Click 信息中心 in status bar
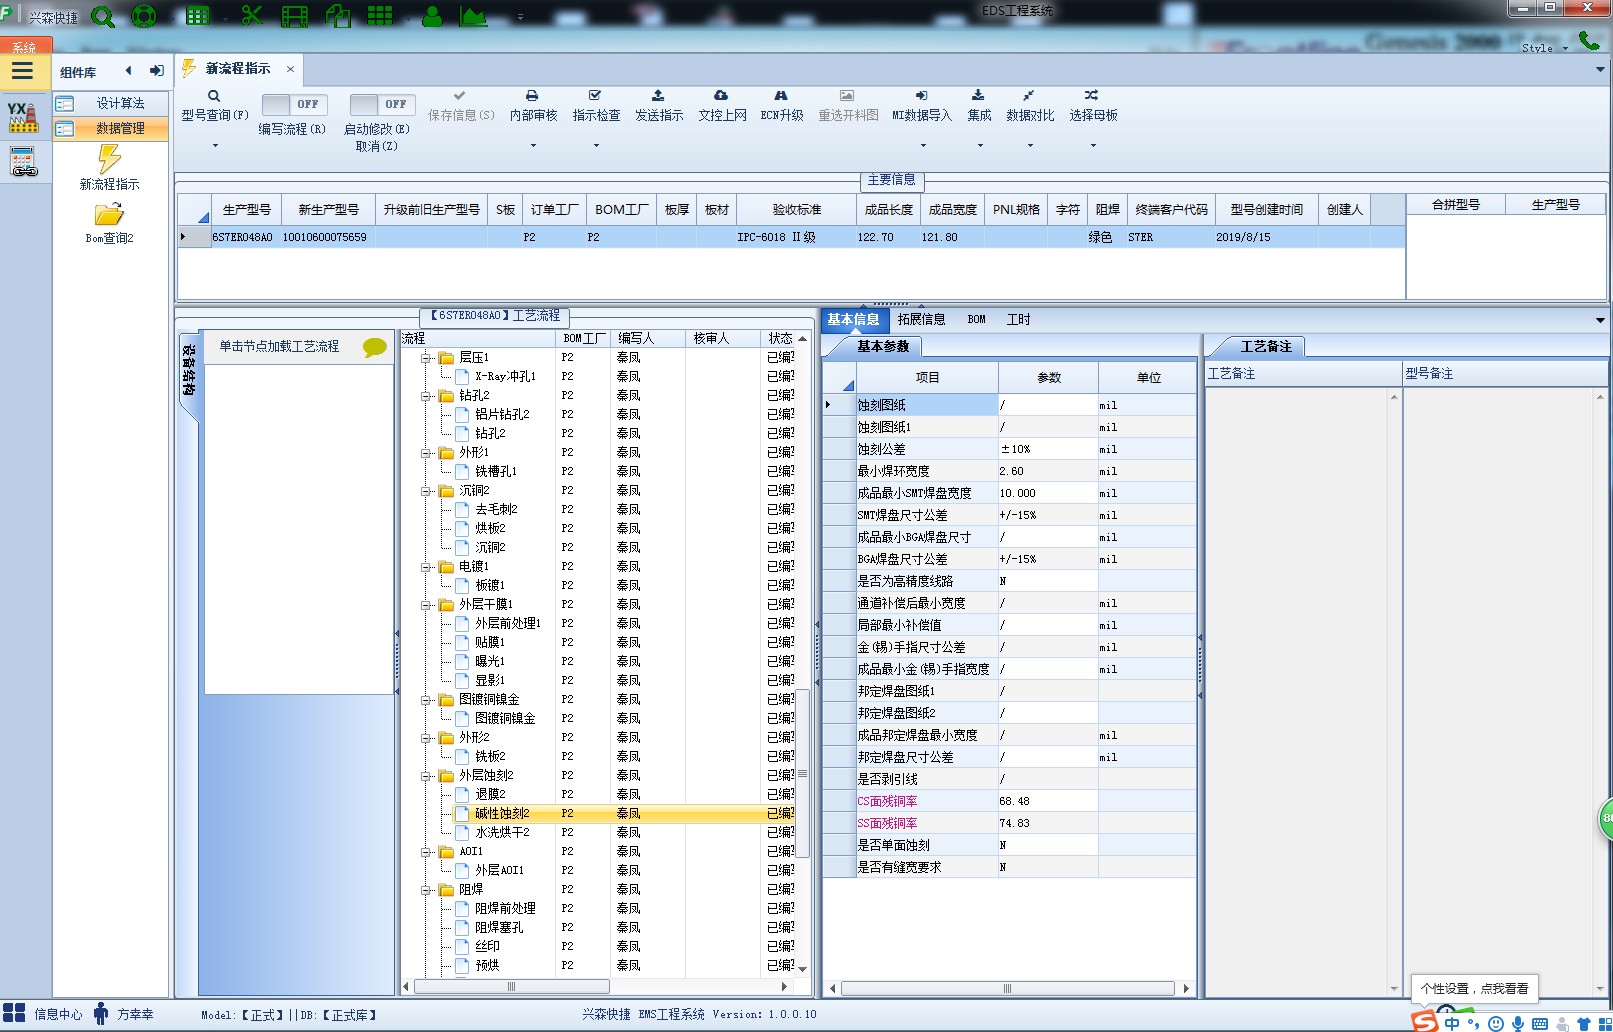This screenshot has width=1613, height=1032. coord(44,1014)
